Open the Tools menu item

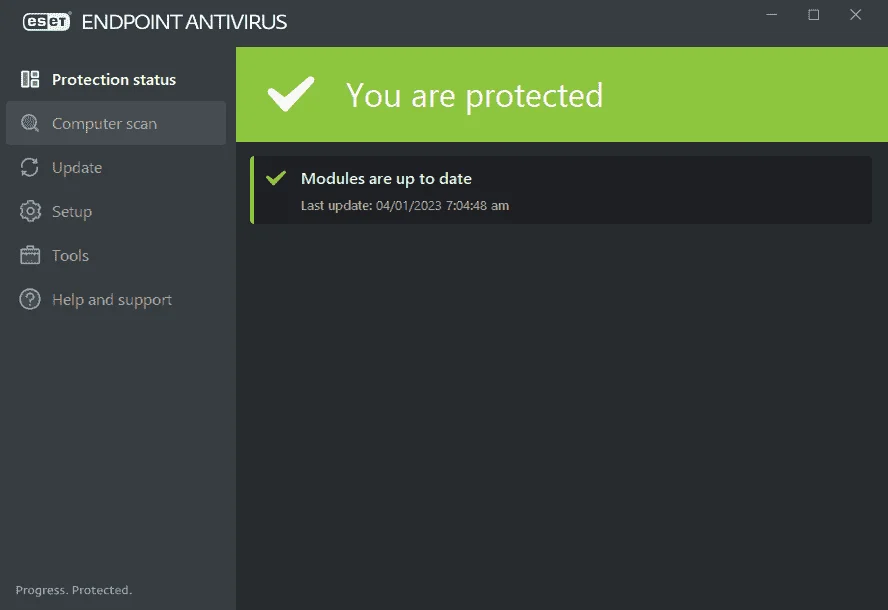point(116,255)
